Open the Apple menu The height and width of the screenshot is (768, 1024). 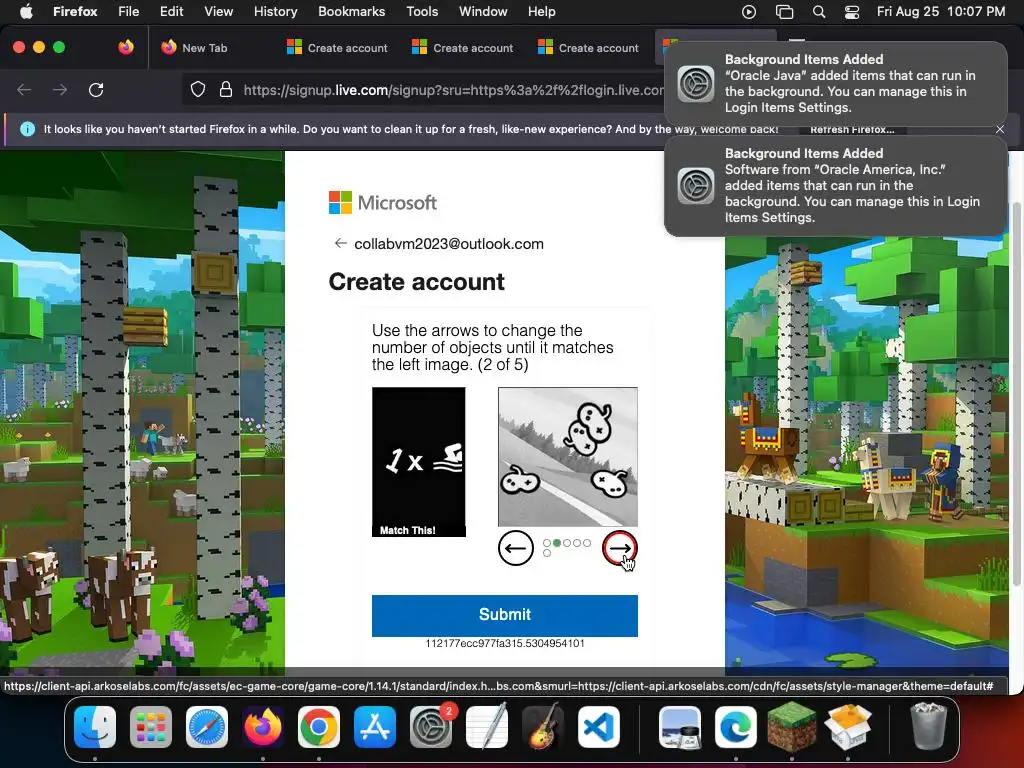(26, 12)
